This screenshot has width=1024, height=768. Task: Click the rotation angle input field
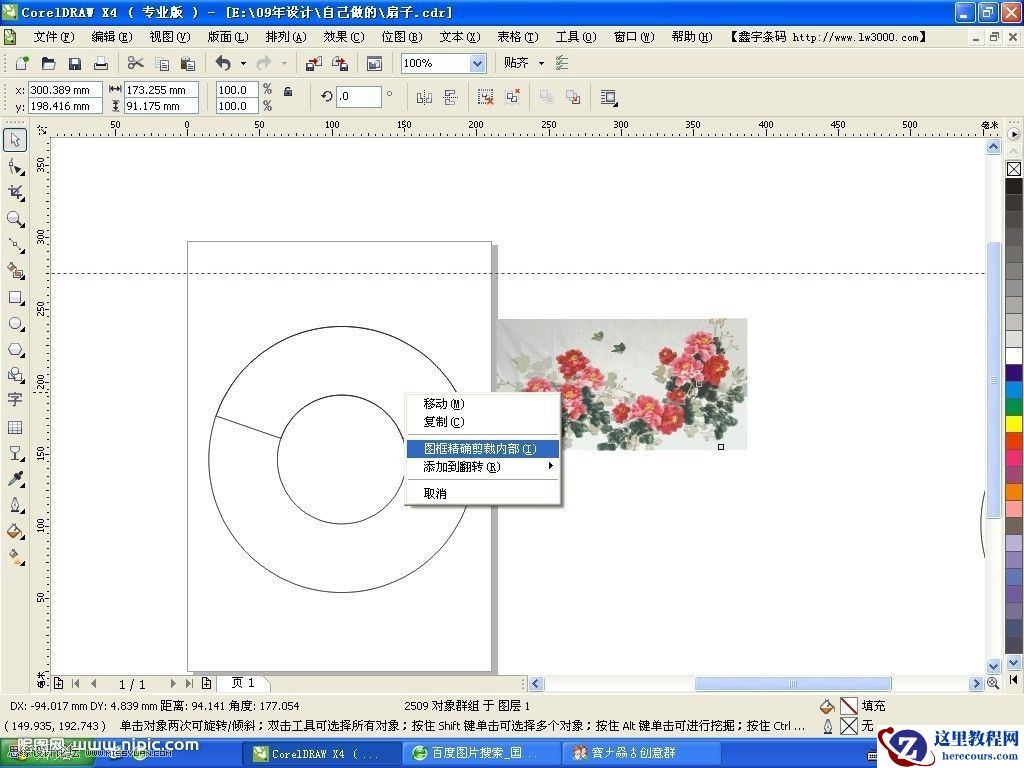(x=359, y=97)
